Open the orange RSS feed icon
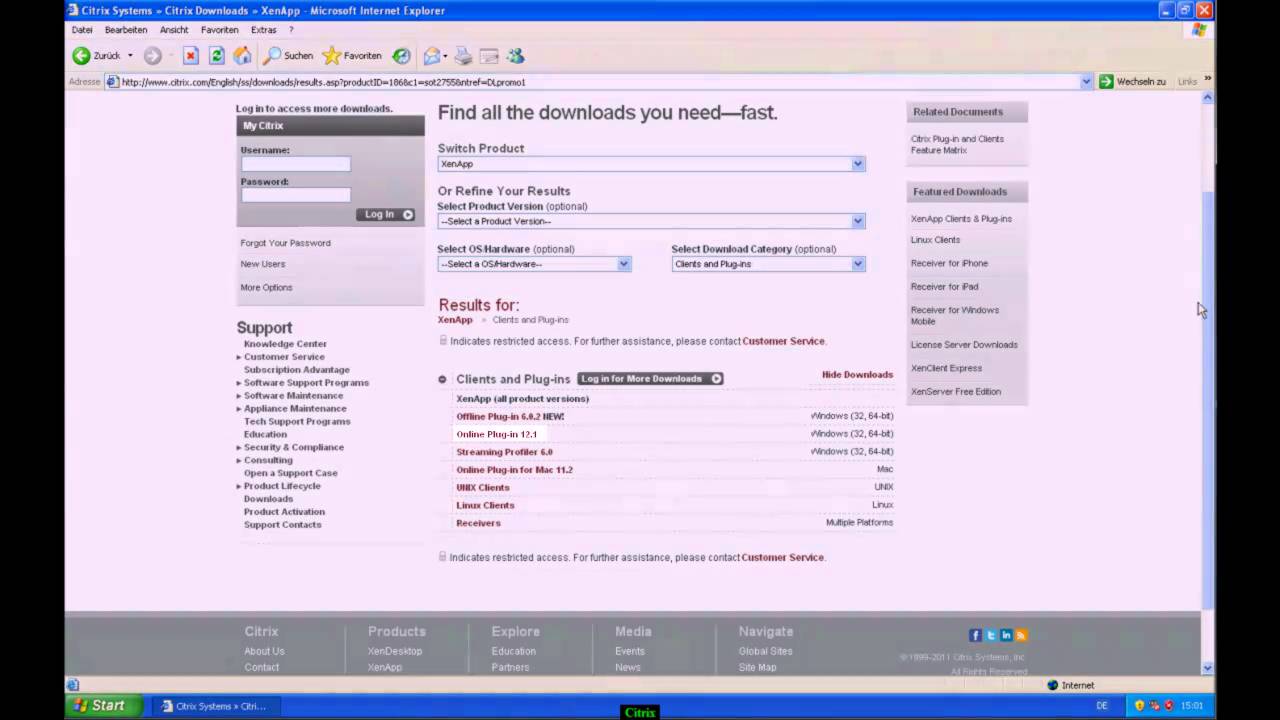The image size is (1280, 720). pyautogui.click(x=1021, y=635)
